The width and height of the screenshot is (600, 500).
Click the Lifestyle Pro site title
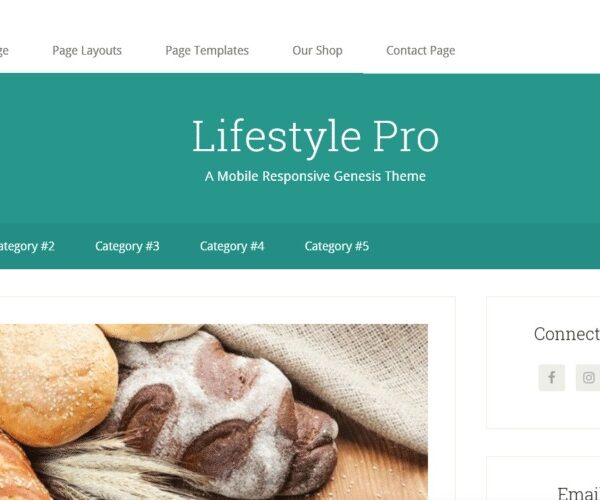point(315,137)
